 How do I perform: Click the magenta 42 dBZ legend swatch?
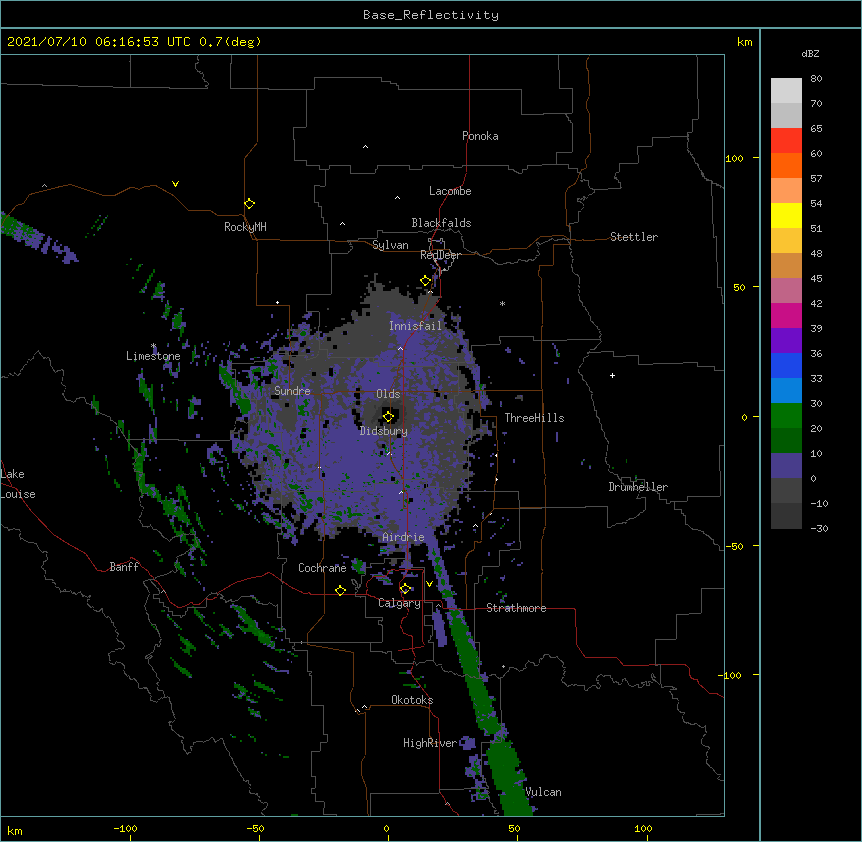point(786,315)
